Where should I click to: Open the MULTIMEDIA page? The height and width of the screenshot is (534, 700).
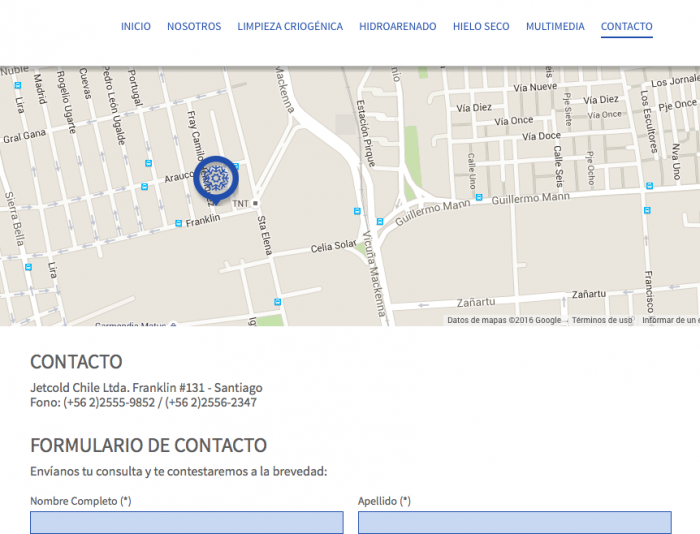pos(555,27)
